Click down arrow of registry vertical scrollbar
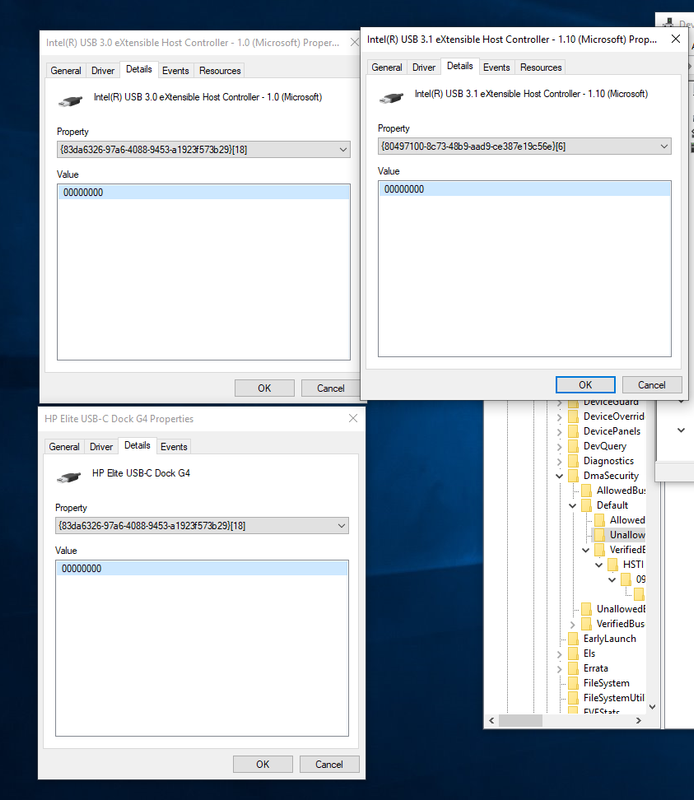This screenshot has height=800, width=694. 652,707
